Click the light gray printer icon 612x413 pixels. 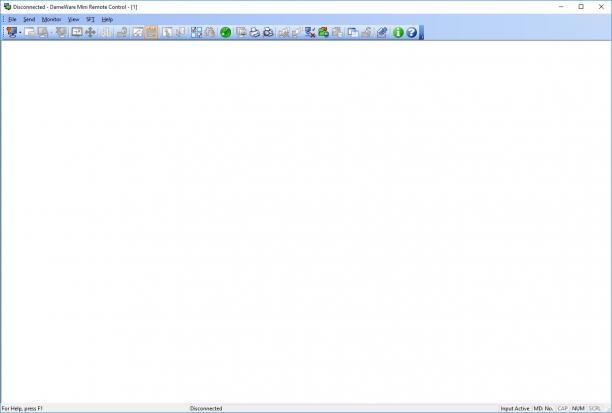pos(254,32)
